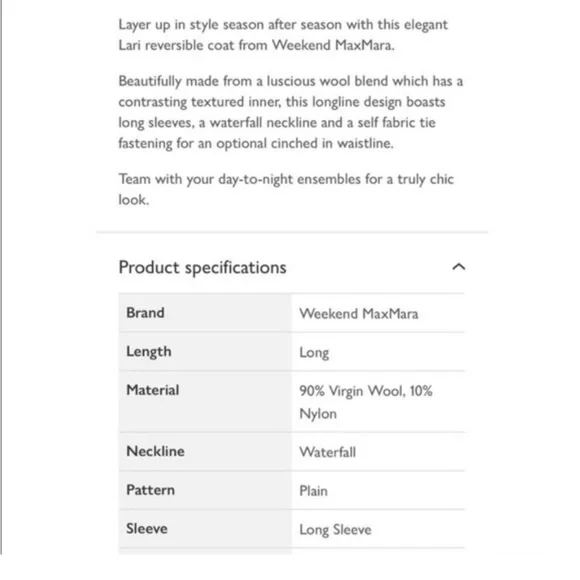This screenshot has height=580, width=580.
Task: Select the Neckline label cell
Action: tap(205, 451)
